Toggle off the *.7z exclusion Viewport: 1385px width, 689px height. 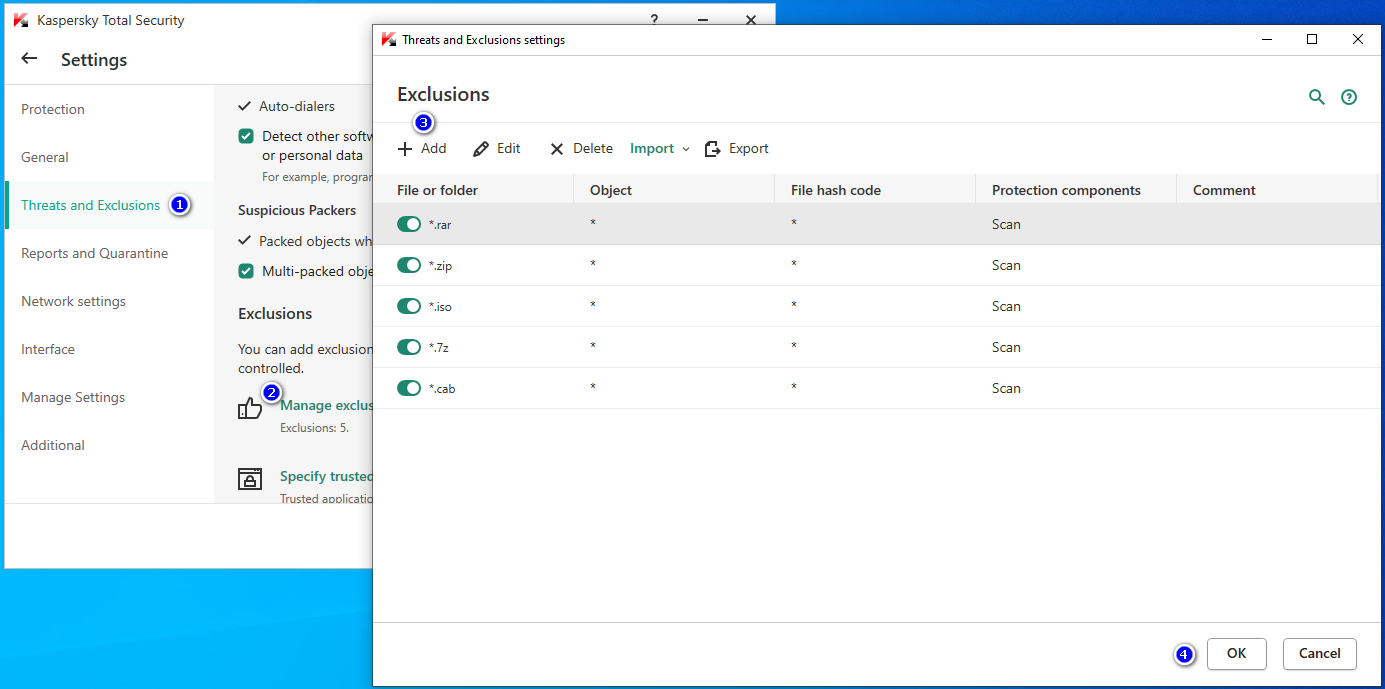point(409,347)
